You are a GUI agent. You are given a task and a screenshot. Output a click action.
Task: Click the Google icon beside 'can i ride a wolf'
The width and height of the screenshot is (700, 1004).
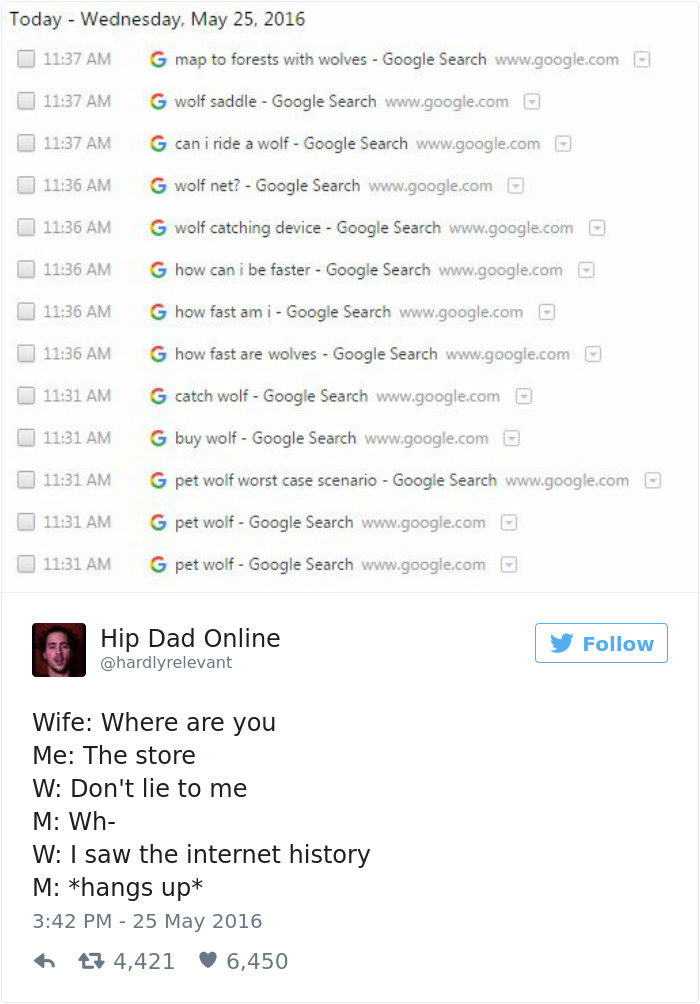160,143
